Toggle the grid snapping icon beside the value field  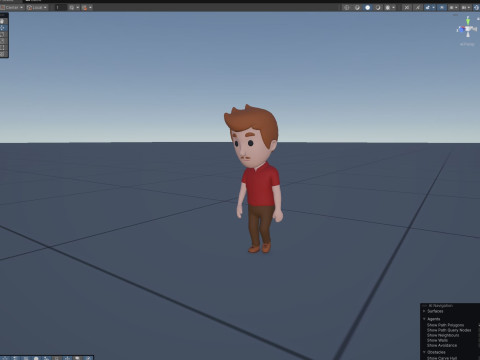pyautogui.click(x=72, y=7)
